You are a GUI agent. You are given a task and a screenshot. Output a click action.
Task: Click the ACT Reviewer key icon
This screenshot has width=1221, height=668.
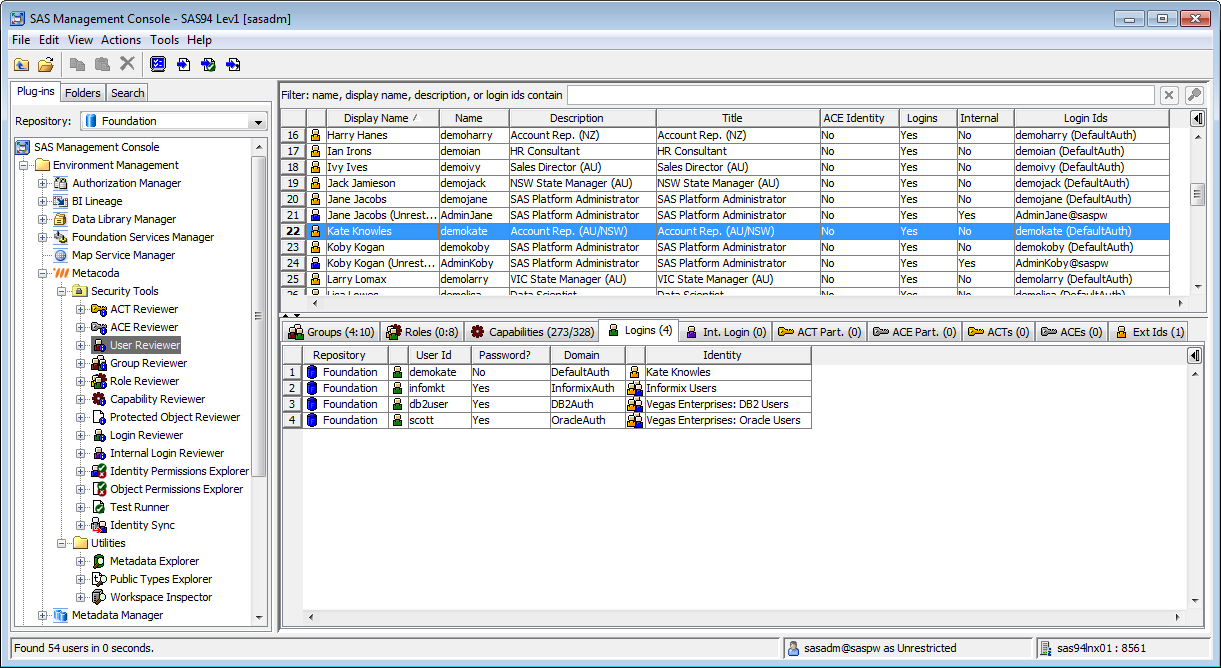(x=99, y=309)
